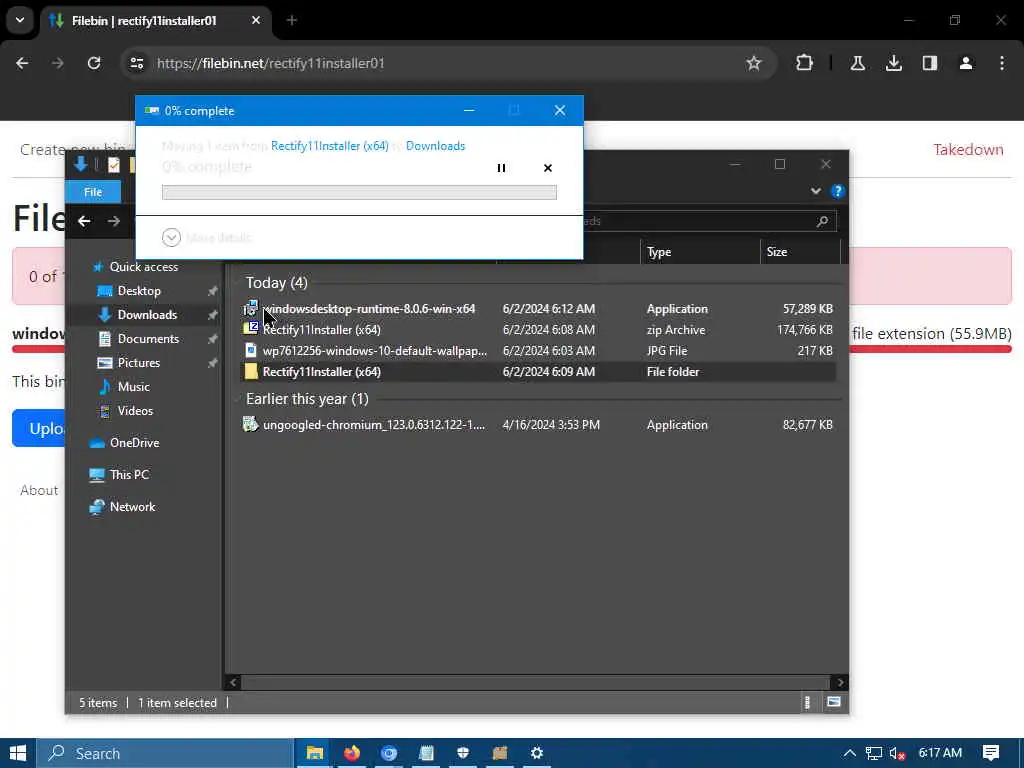Screen dimensions: 1024x768
Task: Open Windows Start menu
Action: pos(18,753)
